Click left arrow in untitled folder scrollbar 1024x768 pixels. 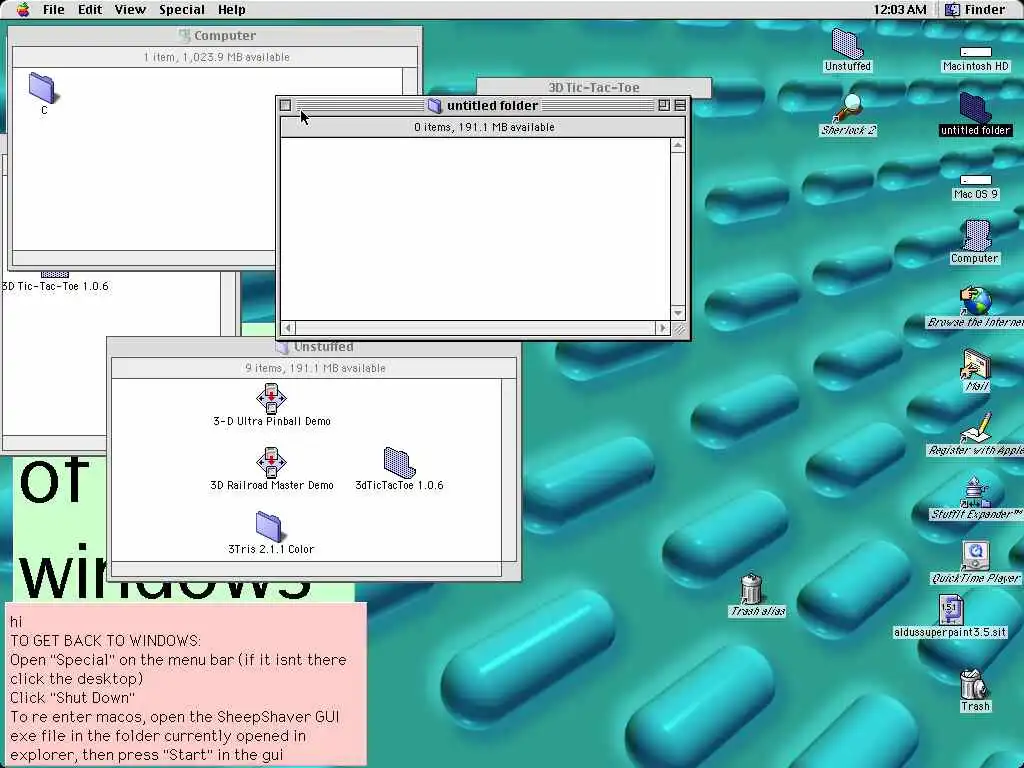pyautogui.click(x=288, y=328)
